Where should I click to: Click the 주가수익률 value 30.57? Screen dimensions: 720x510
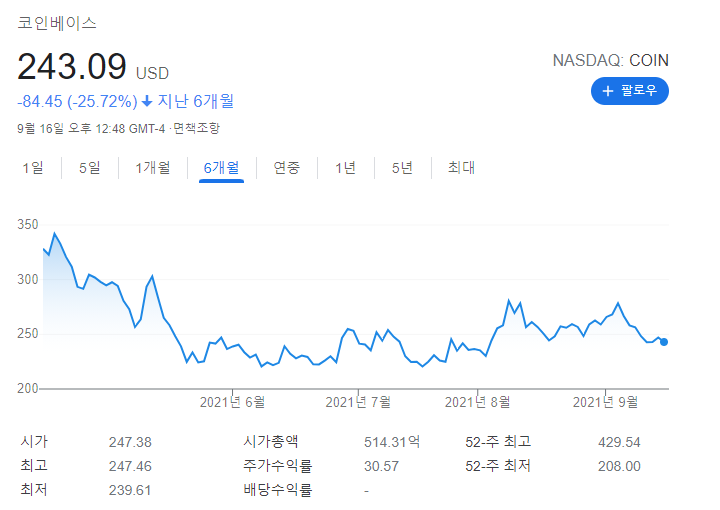click(381, 466)
